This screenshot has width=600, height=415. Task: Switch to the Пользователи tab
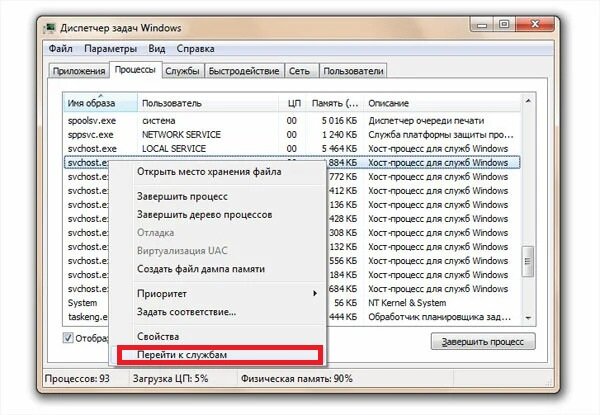point(353,71)
